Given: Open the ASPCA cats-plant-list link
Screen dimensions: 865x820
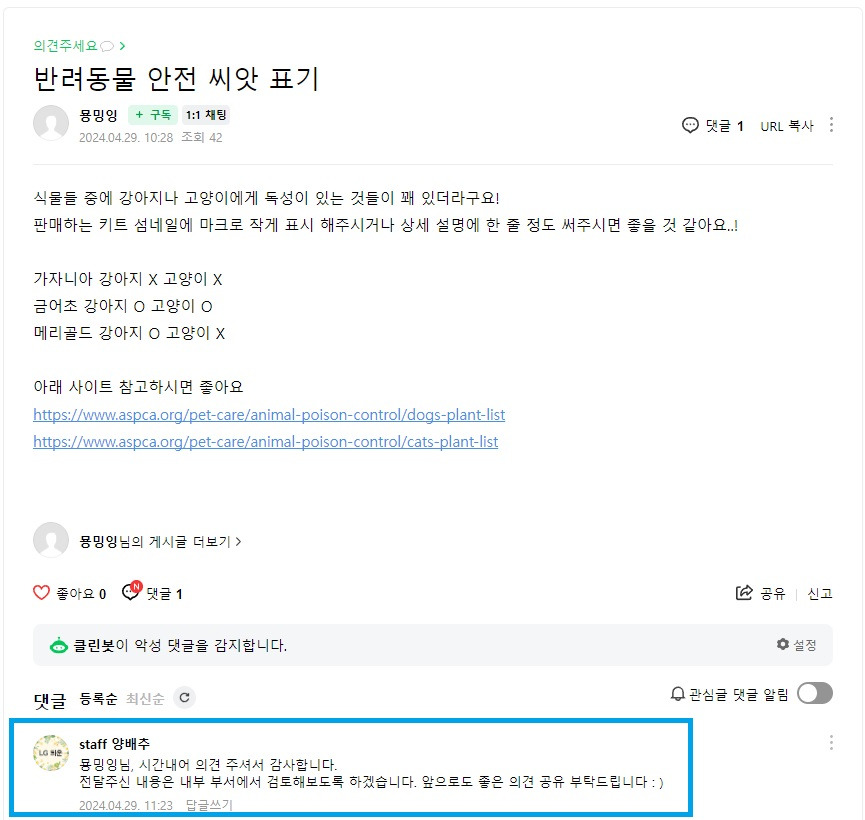Looking at the screenshot, I should (x=265, y=442).
